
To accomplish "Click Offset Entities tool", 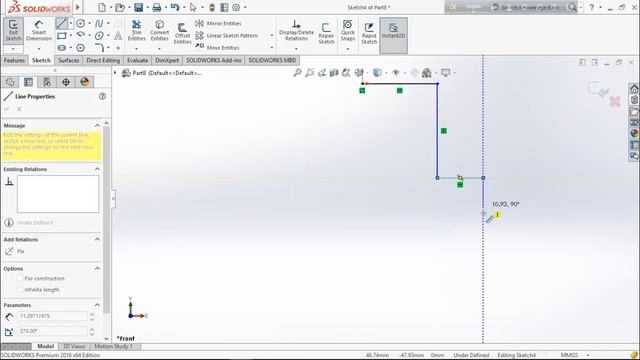I will (182, 33).
